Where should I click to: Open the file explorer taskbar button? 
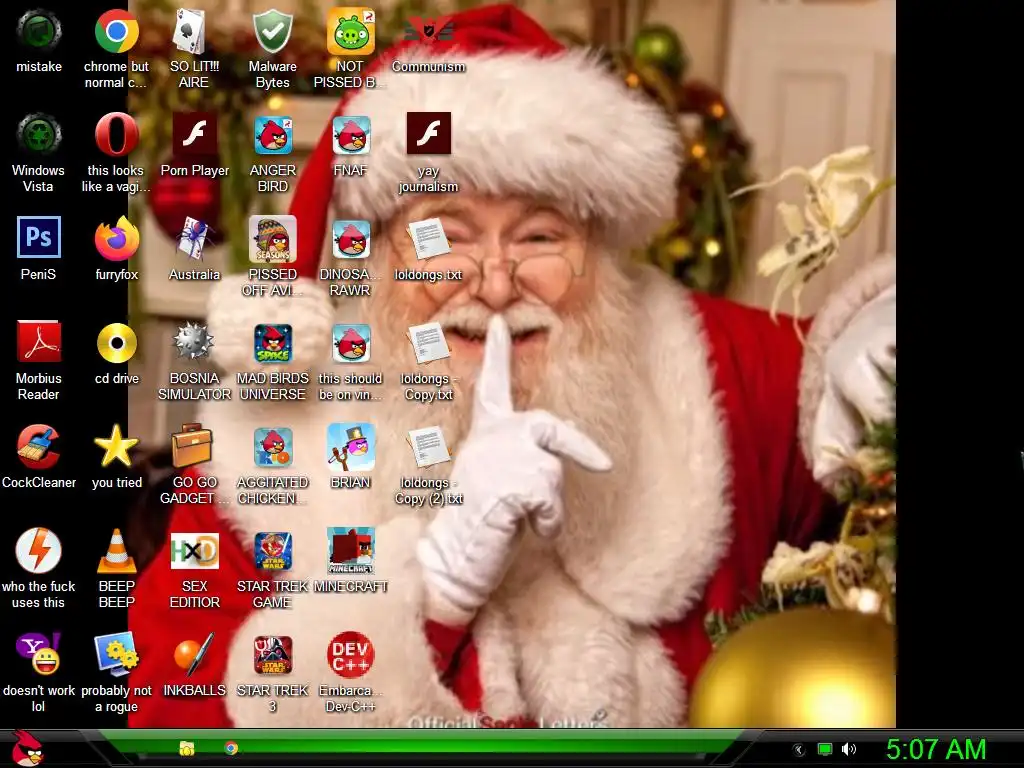coord(187,748)
